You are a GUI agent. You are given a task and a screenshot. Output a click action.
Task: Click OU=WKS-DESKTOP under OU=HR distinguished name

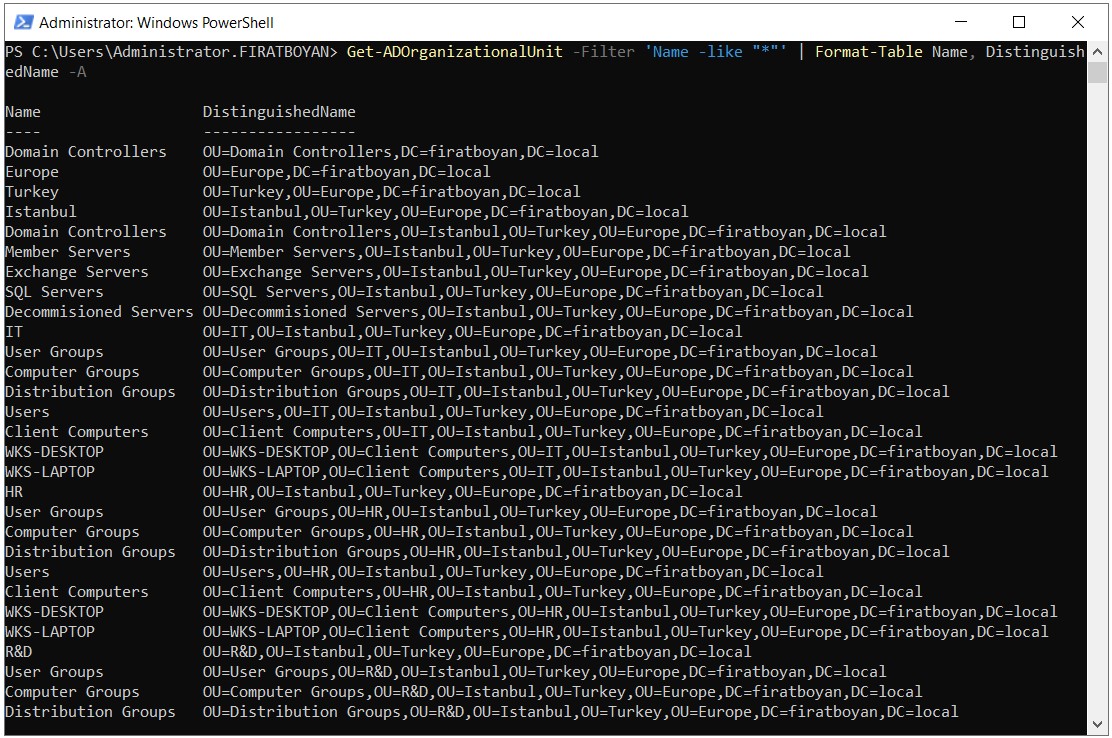tap(630, 612)
